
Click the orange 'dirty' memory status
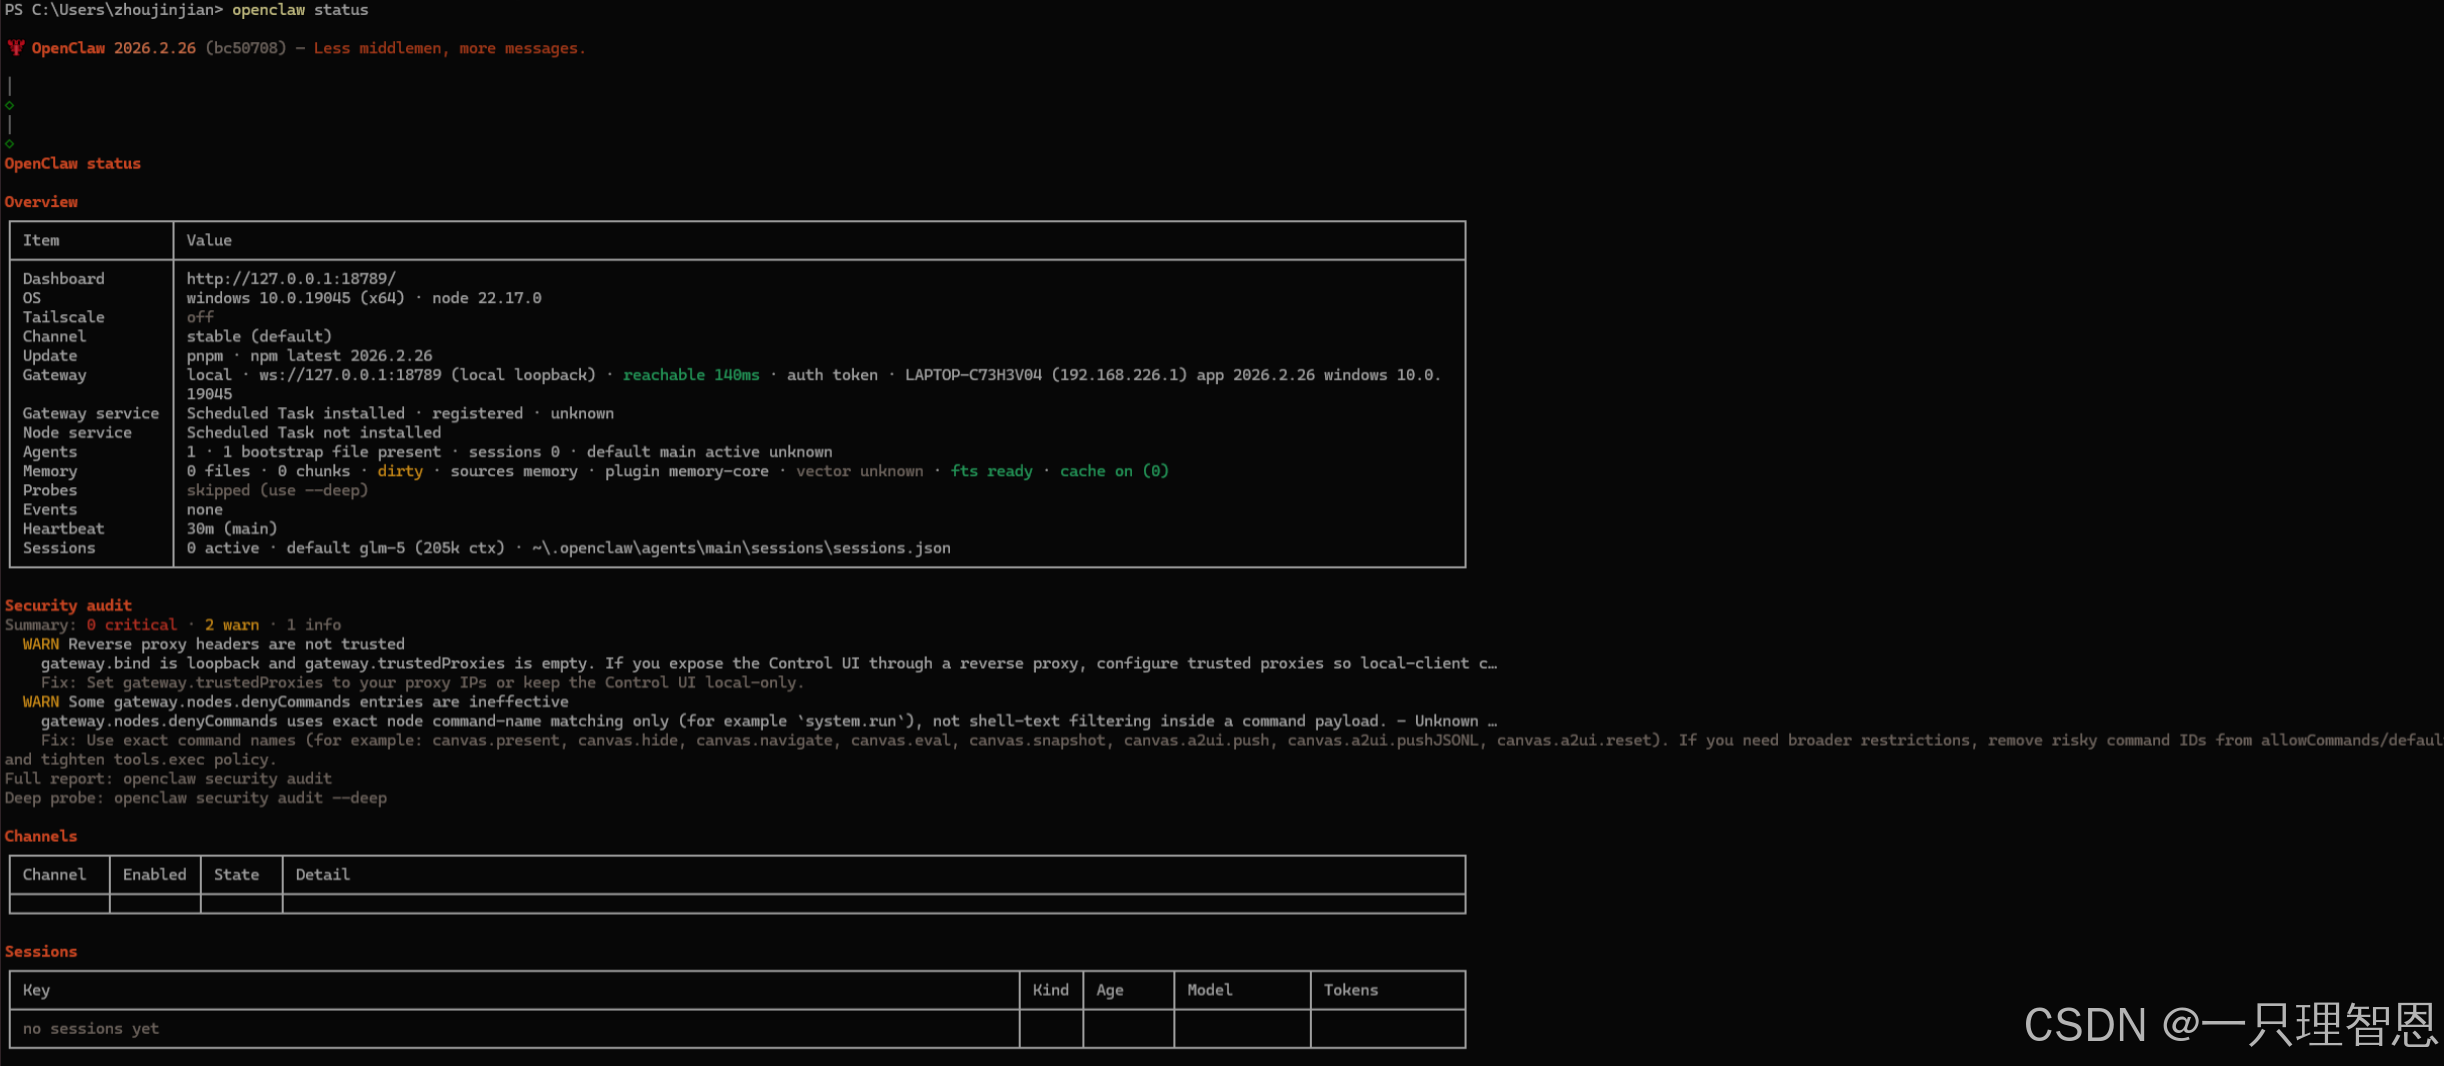[400, 471]
